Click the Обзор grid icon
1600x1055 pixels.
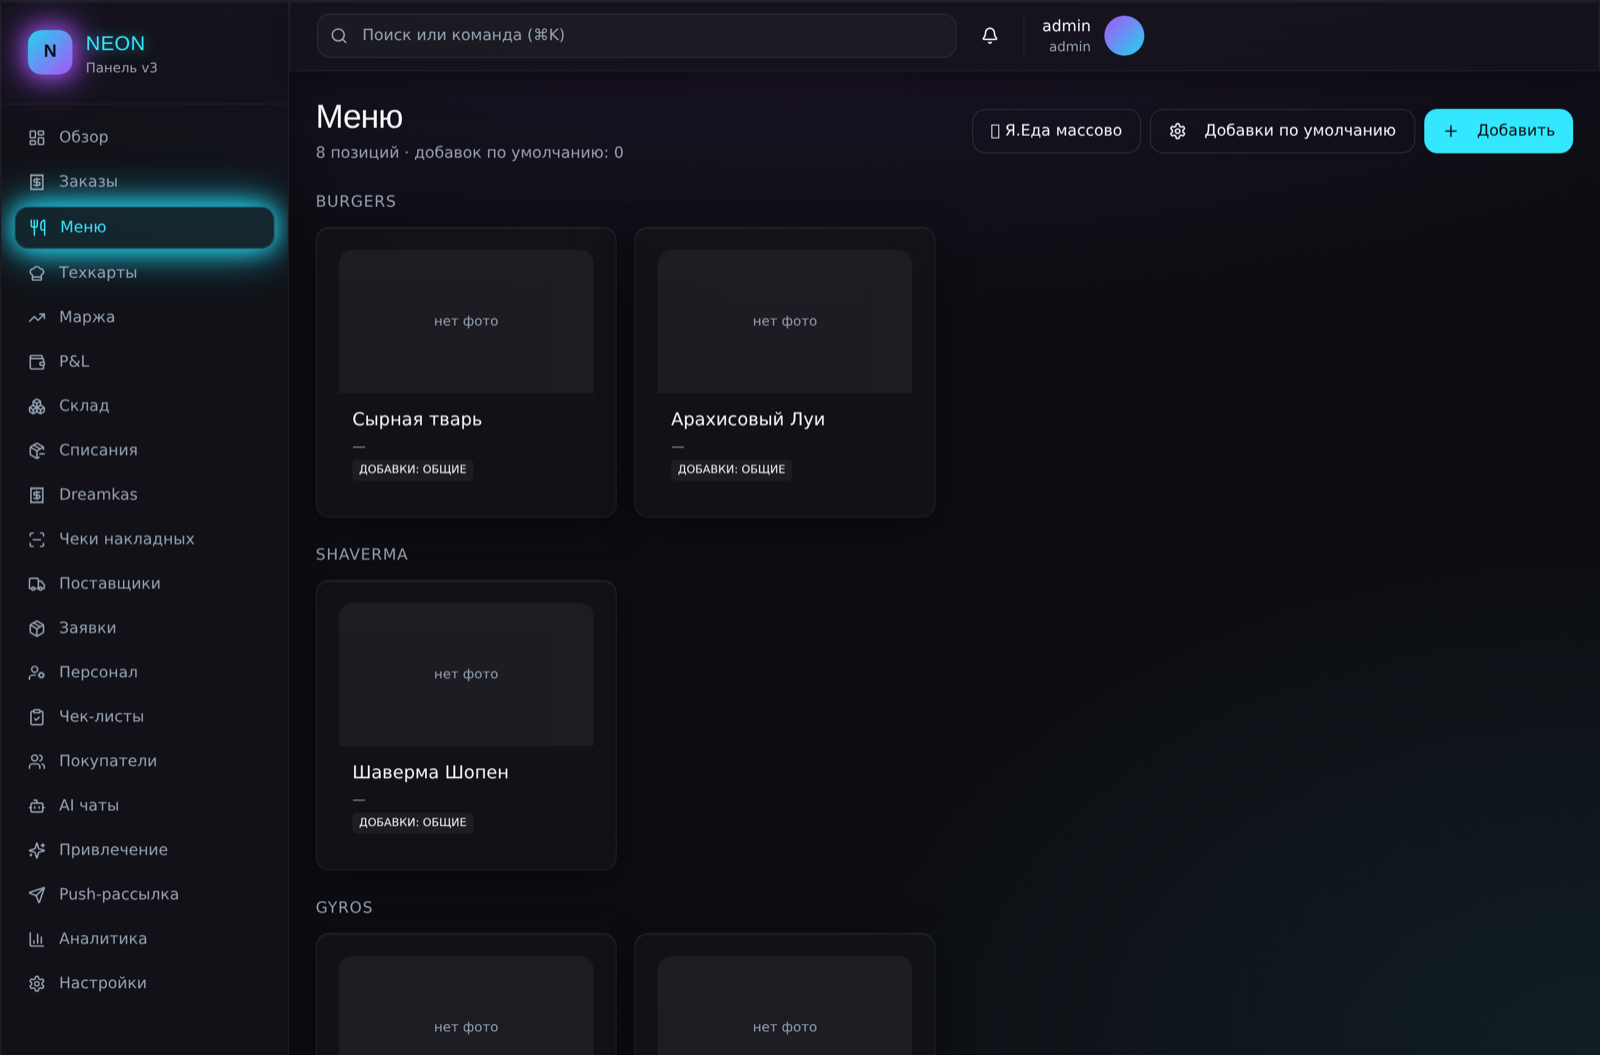(37, 138)
